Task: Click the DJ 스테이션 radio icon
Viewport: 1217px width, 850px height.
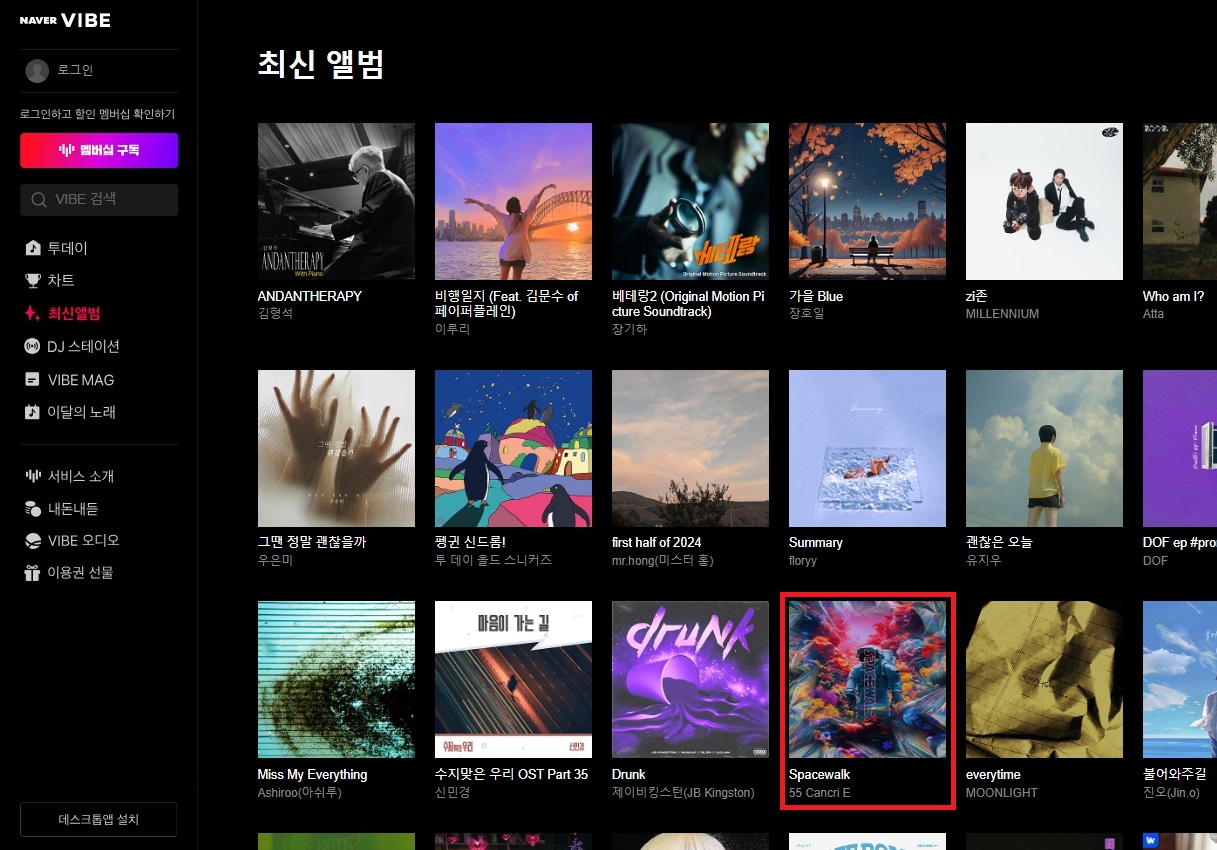Action: point(33,346)
